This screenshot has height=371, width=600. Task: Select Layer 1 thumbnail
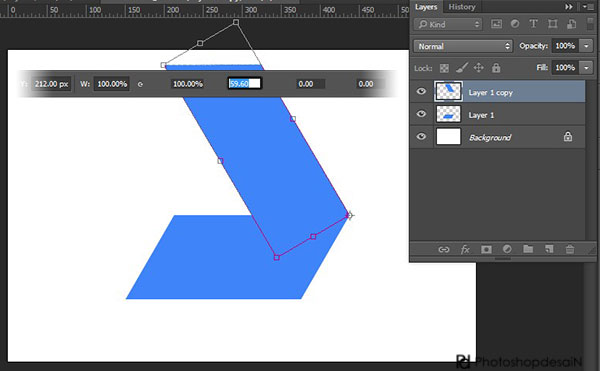(x=448, y=114)
